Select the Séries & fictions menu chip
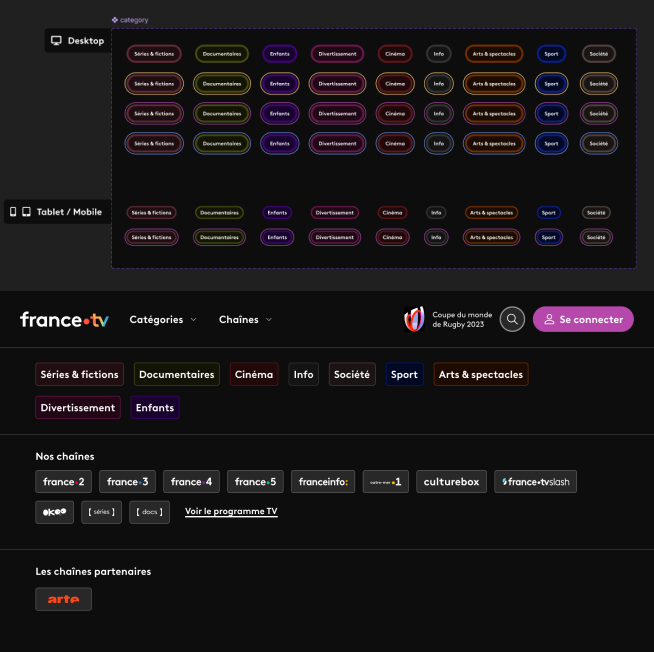Viewport: 654px width, 652px height. coord(79,374)
